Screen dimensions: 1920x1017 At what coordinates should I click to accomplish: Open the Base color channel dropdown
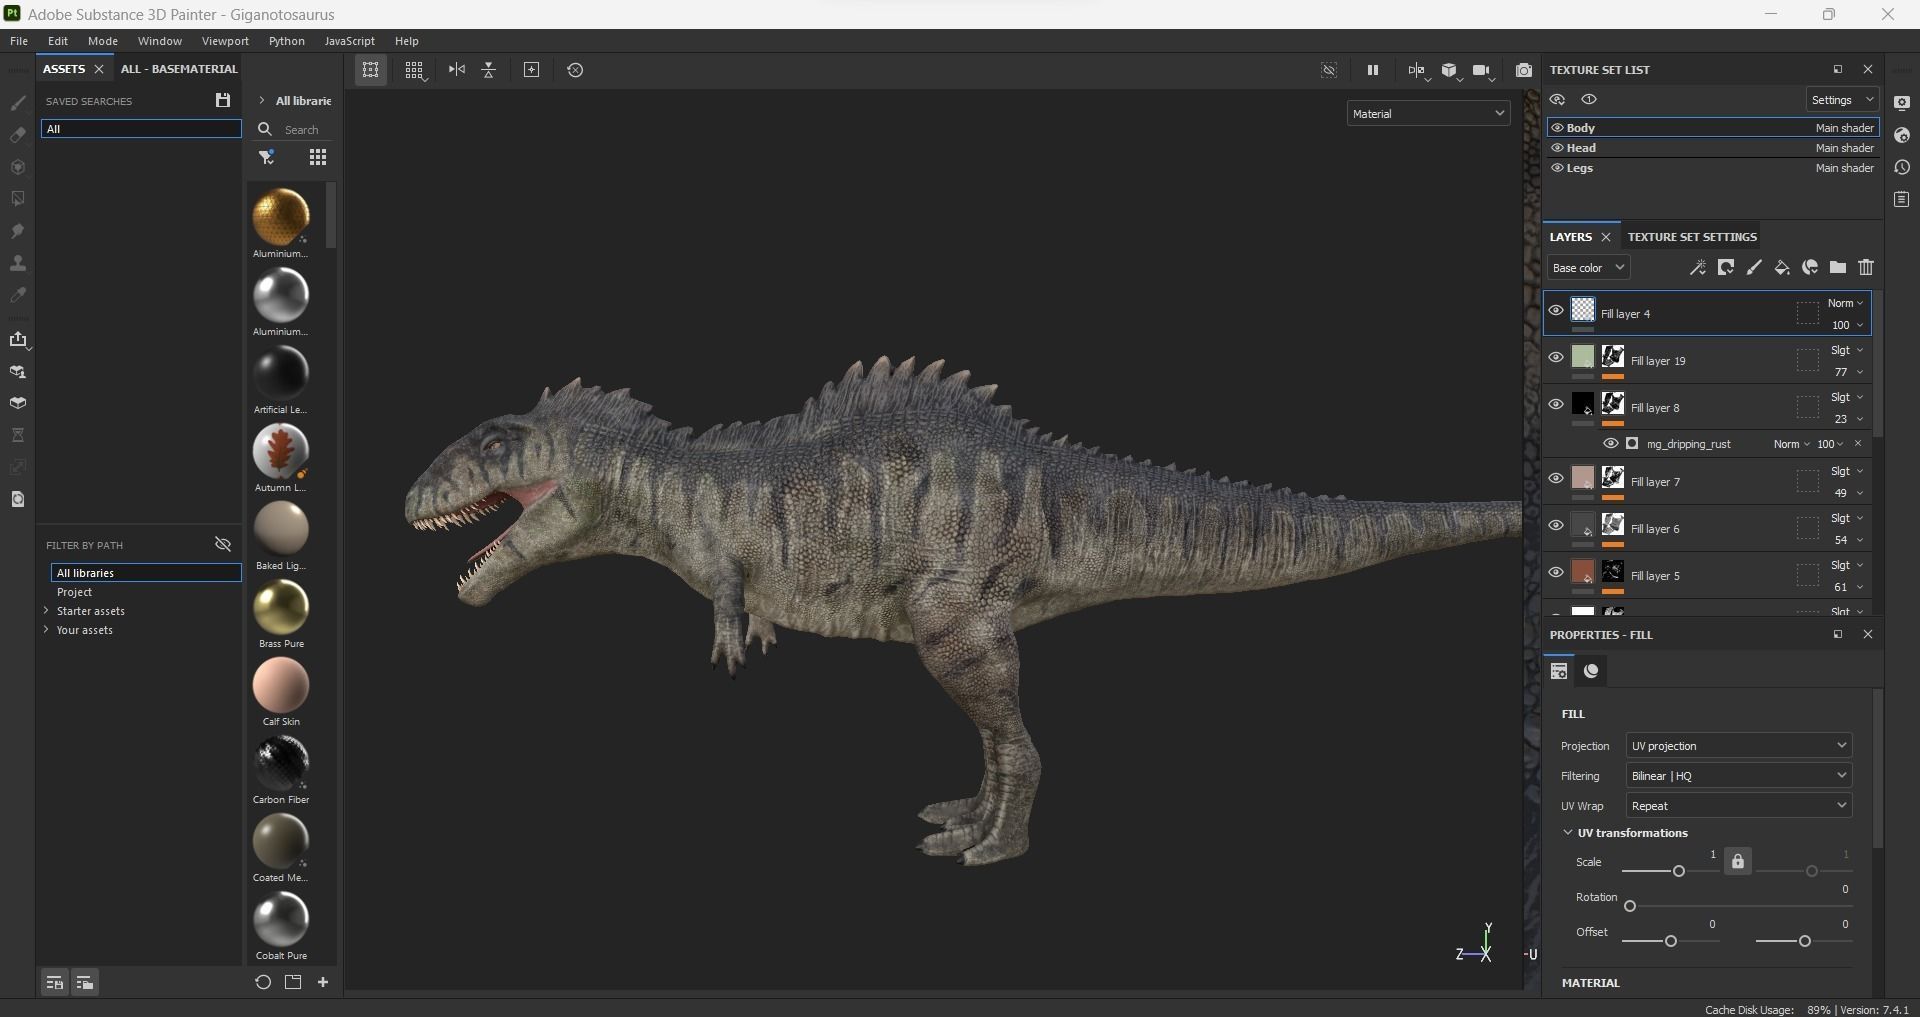pos(1588,268)
